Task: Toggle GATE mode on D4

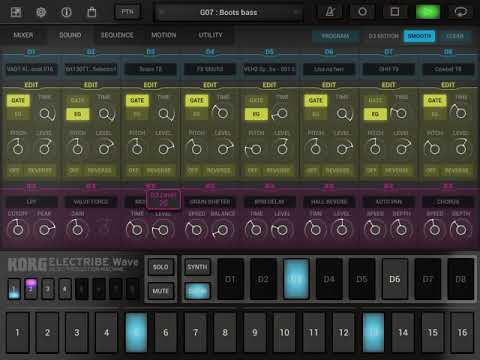Action: [x=197, y=100]
